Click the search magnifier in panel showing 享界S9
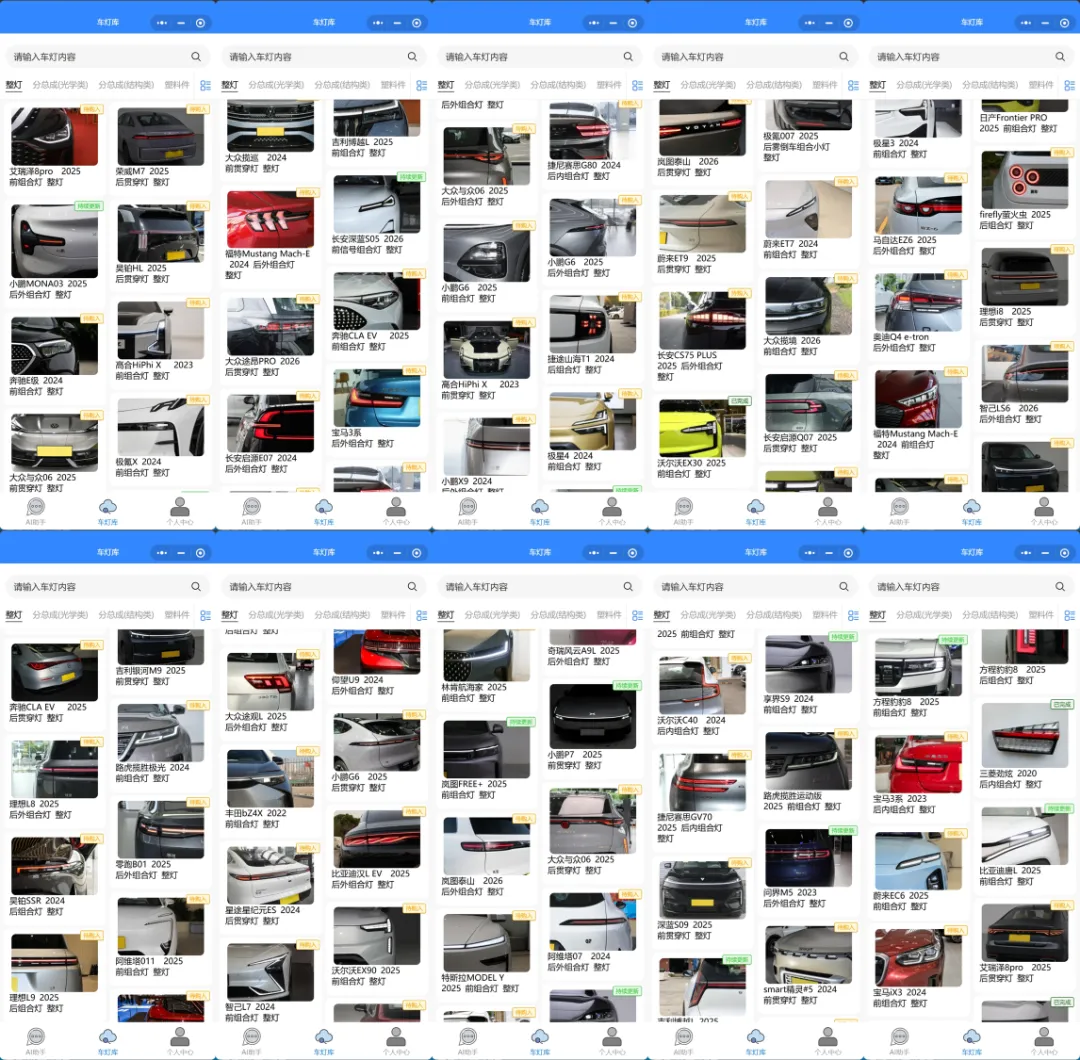Viewport: 1080px width, 1060px height. (844, 586)
